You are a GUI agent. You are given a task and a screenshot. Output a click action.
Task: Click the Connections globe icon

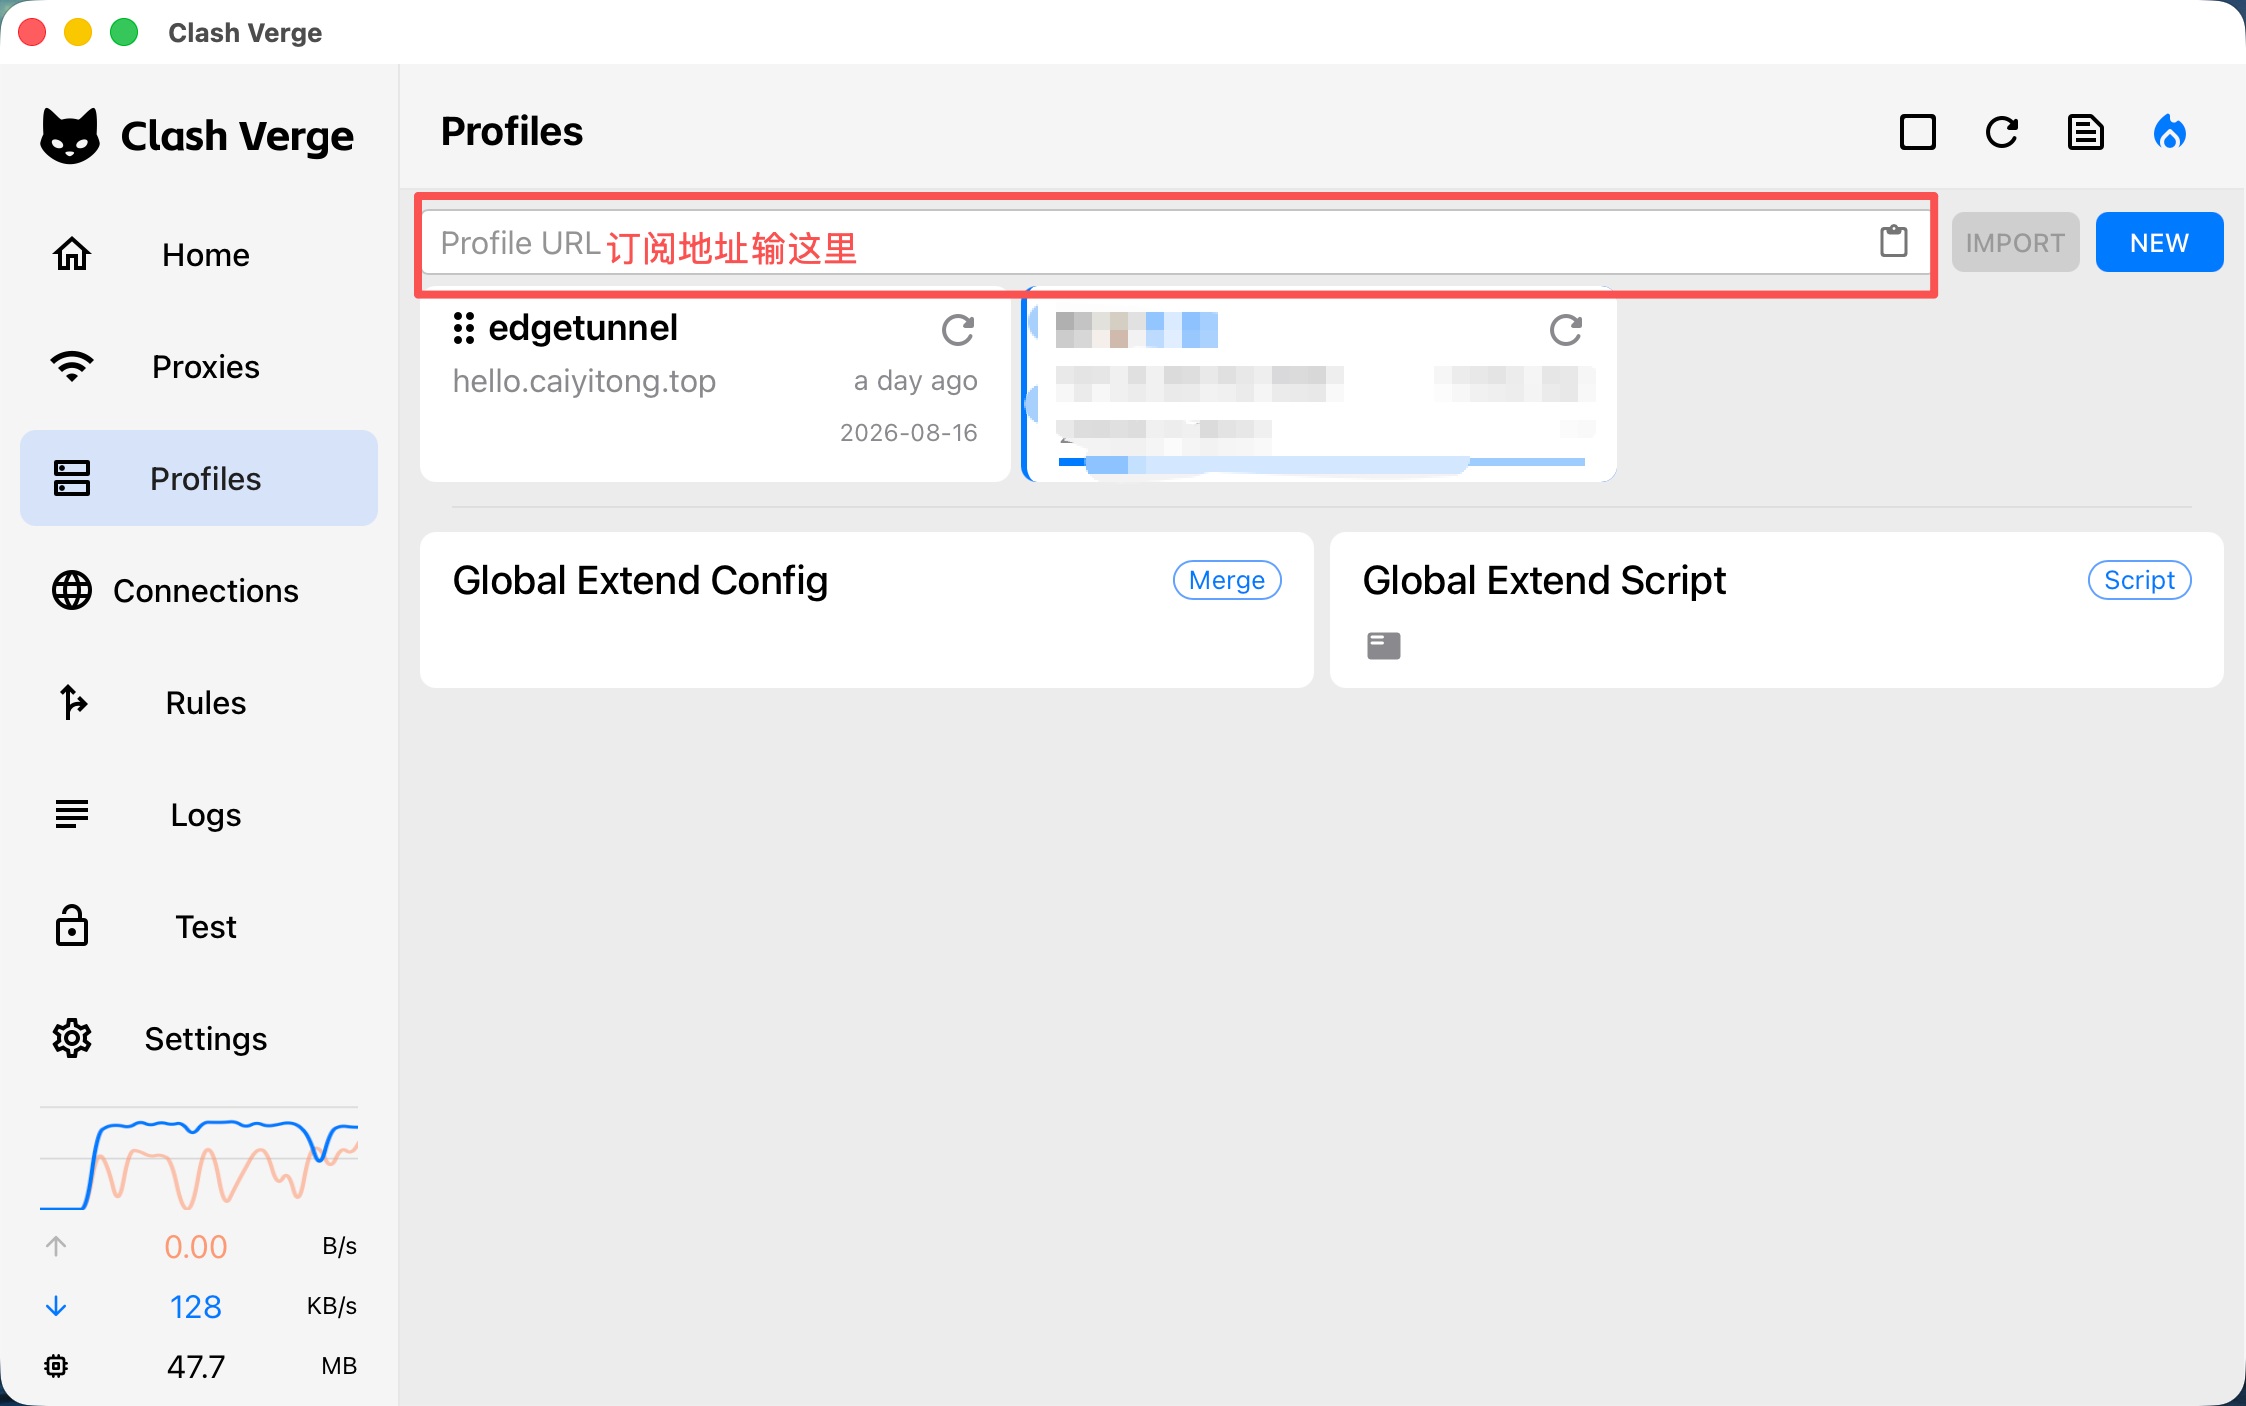72,590
